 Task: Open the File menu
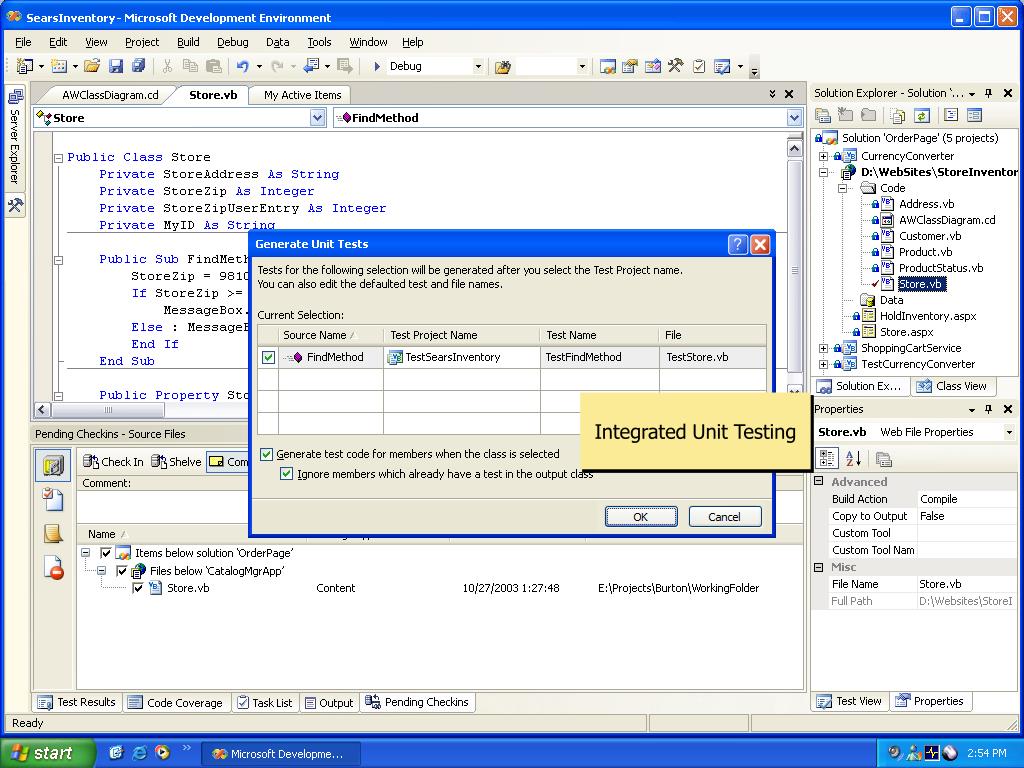coord(23,42)
